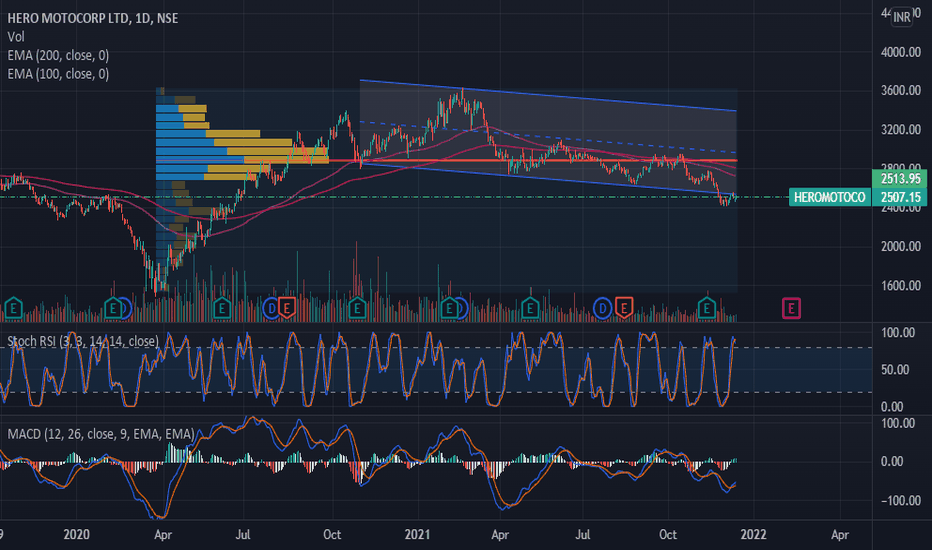Click the green E earnings marker near Nov 2021

click(x=706, y=308)
